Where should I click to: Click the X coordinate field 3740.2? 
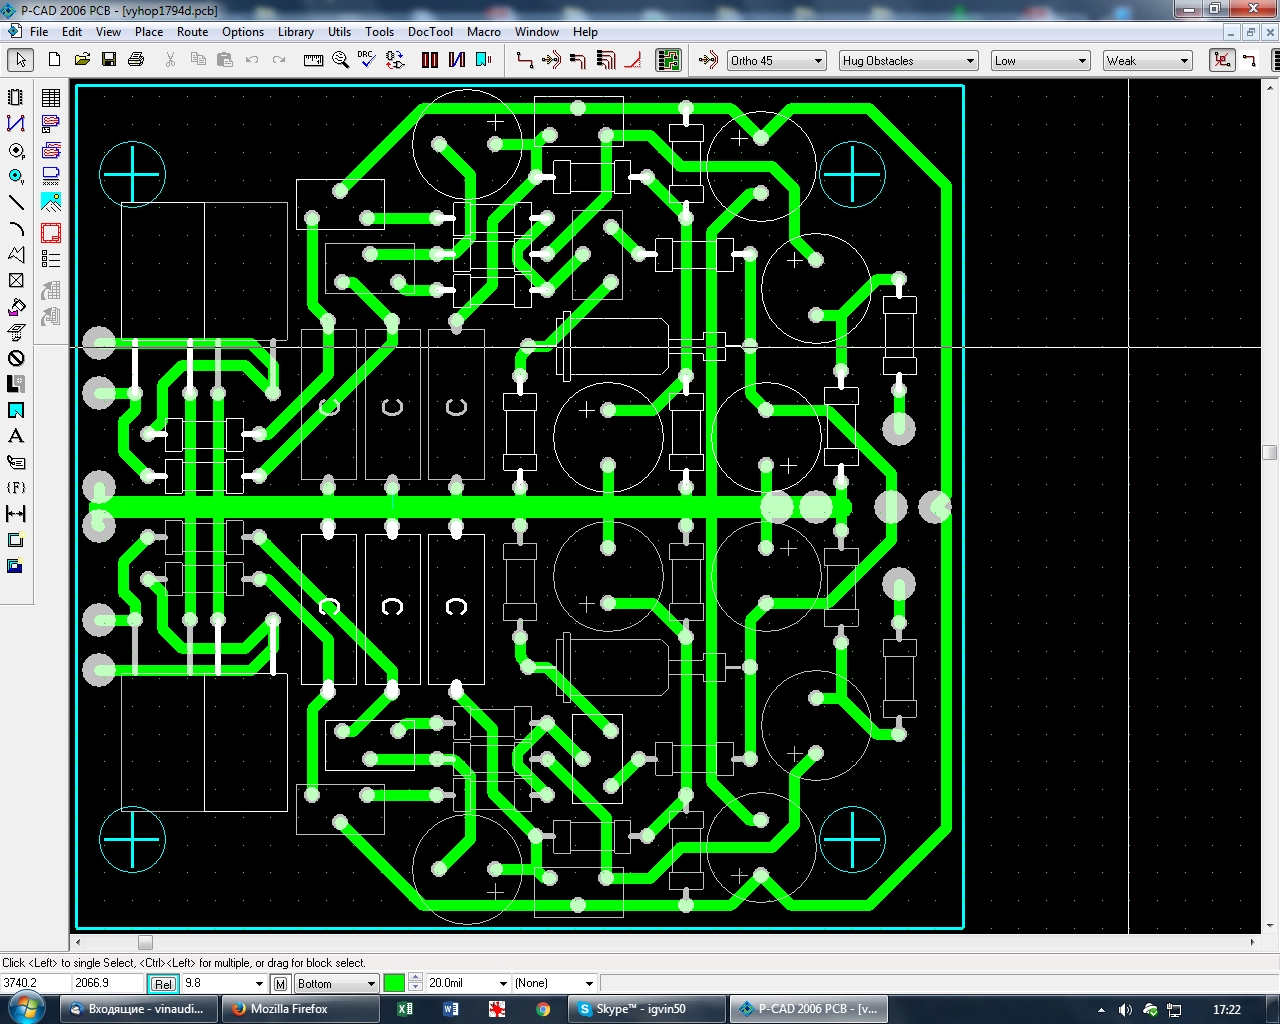[35, 984]
